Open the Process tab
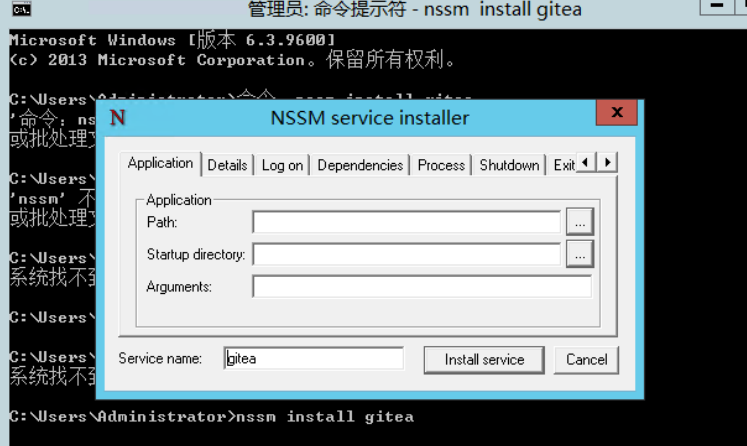 441,165
